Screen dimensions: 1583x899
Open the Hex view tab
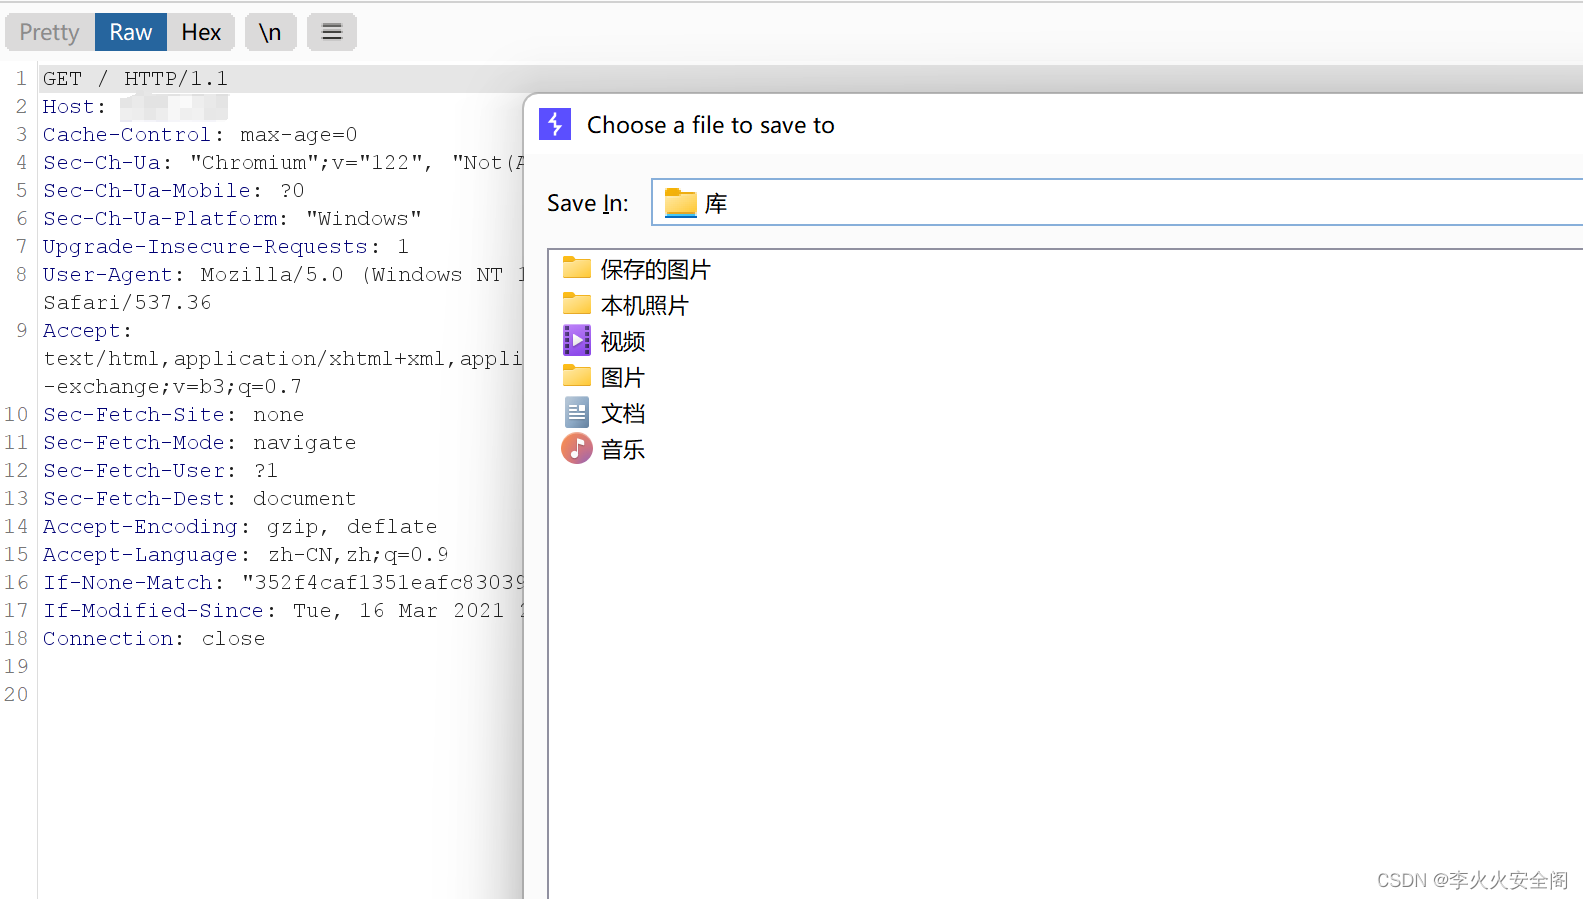(x=201, y=32)
